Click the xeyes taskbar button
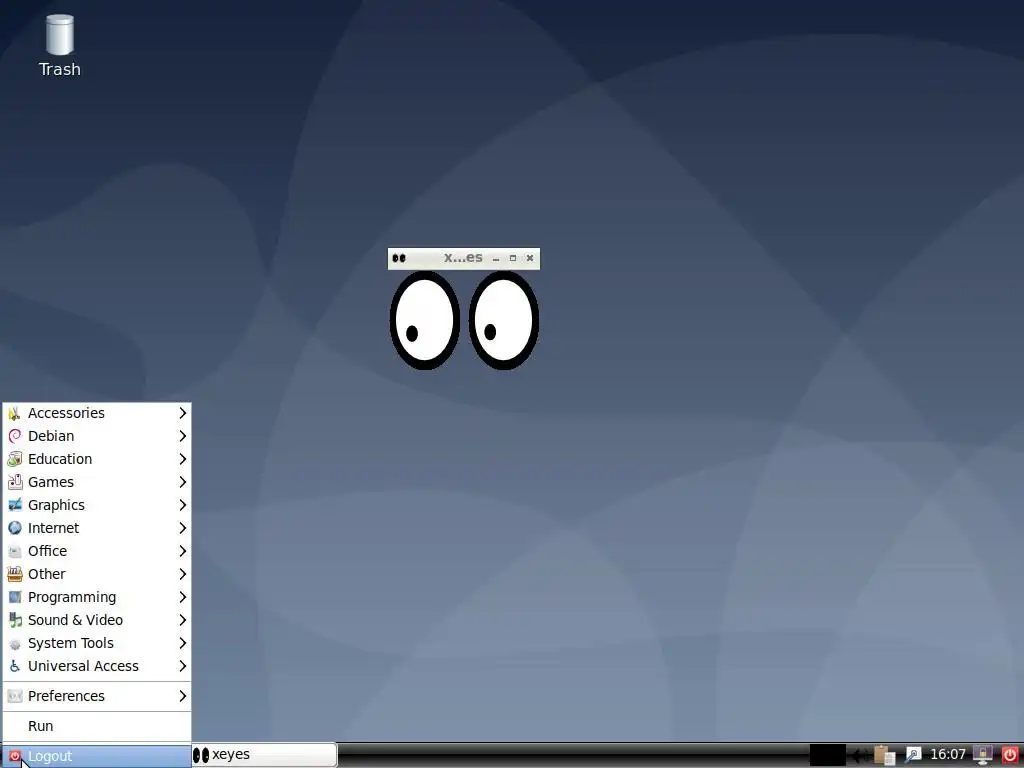The height and width of the screenshot is (768, 1024). 264,754
